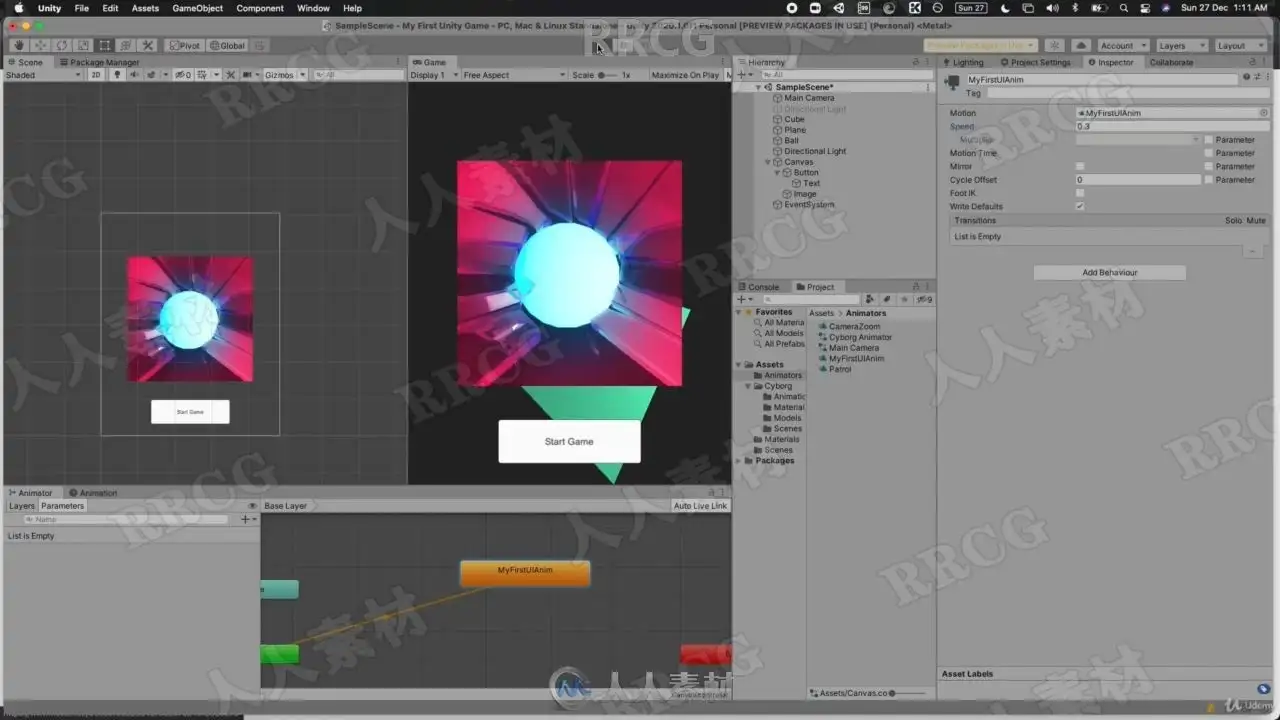
Task: Select the Hand tool in the toolbar
Action: 19,45
